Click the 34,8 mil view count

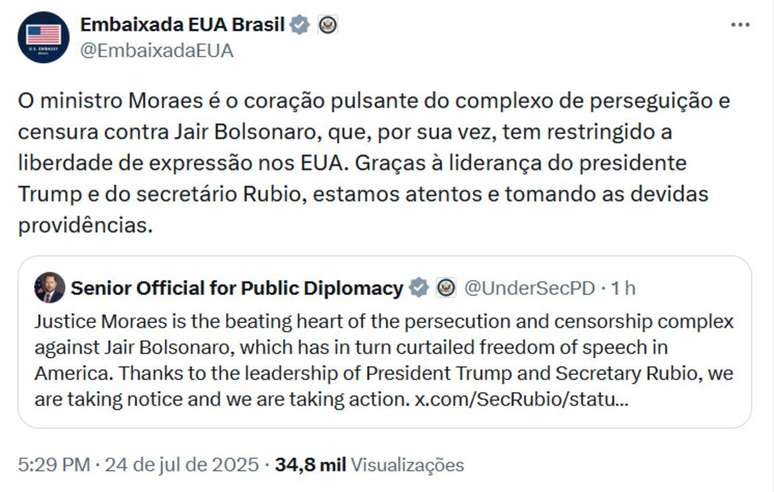[x=311, y=465]
